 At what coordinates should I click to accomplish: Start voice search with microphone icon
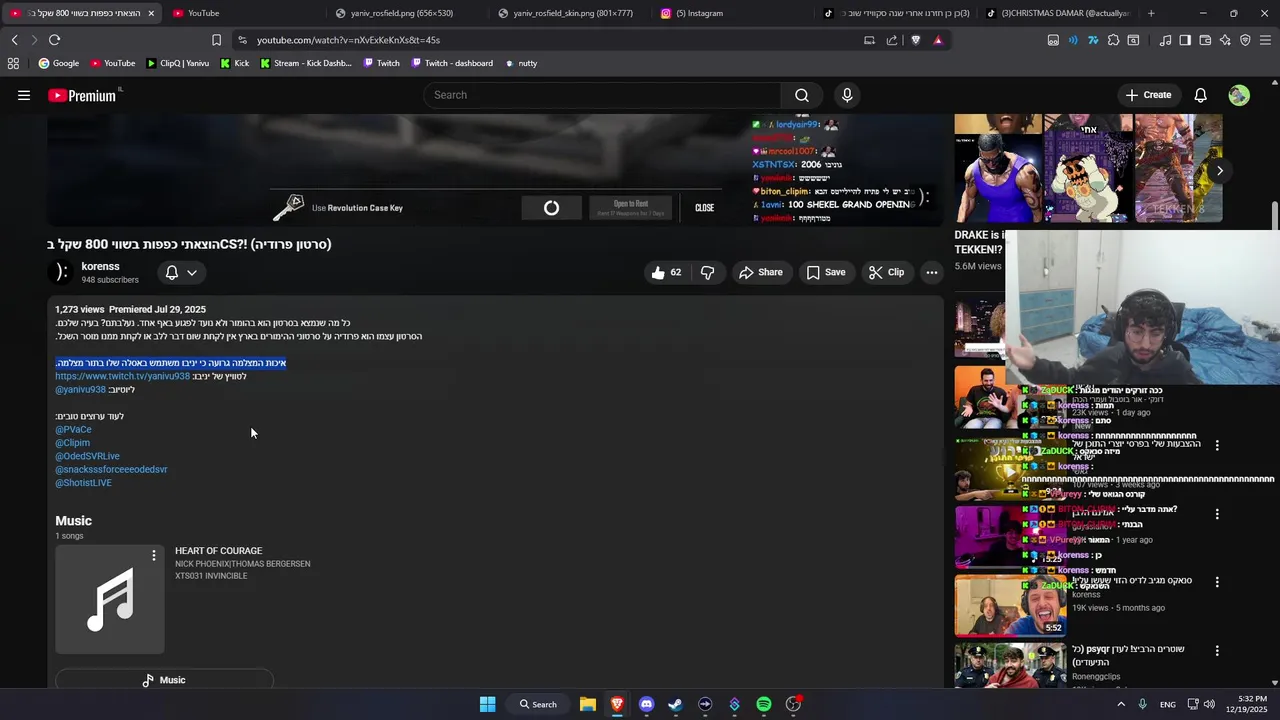[x=847, y=95]
